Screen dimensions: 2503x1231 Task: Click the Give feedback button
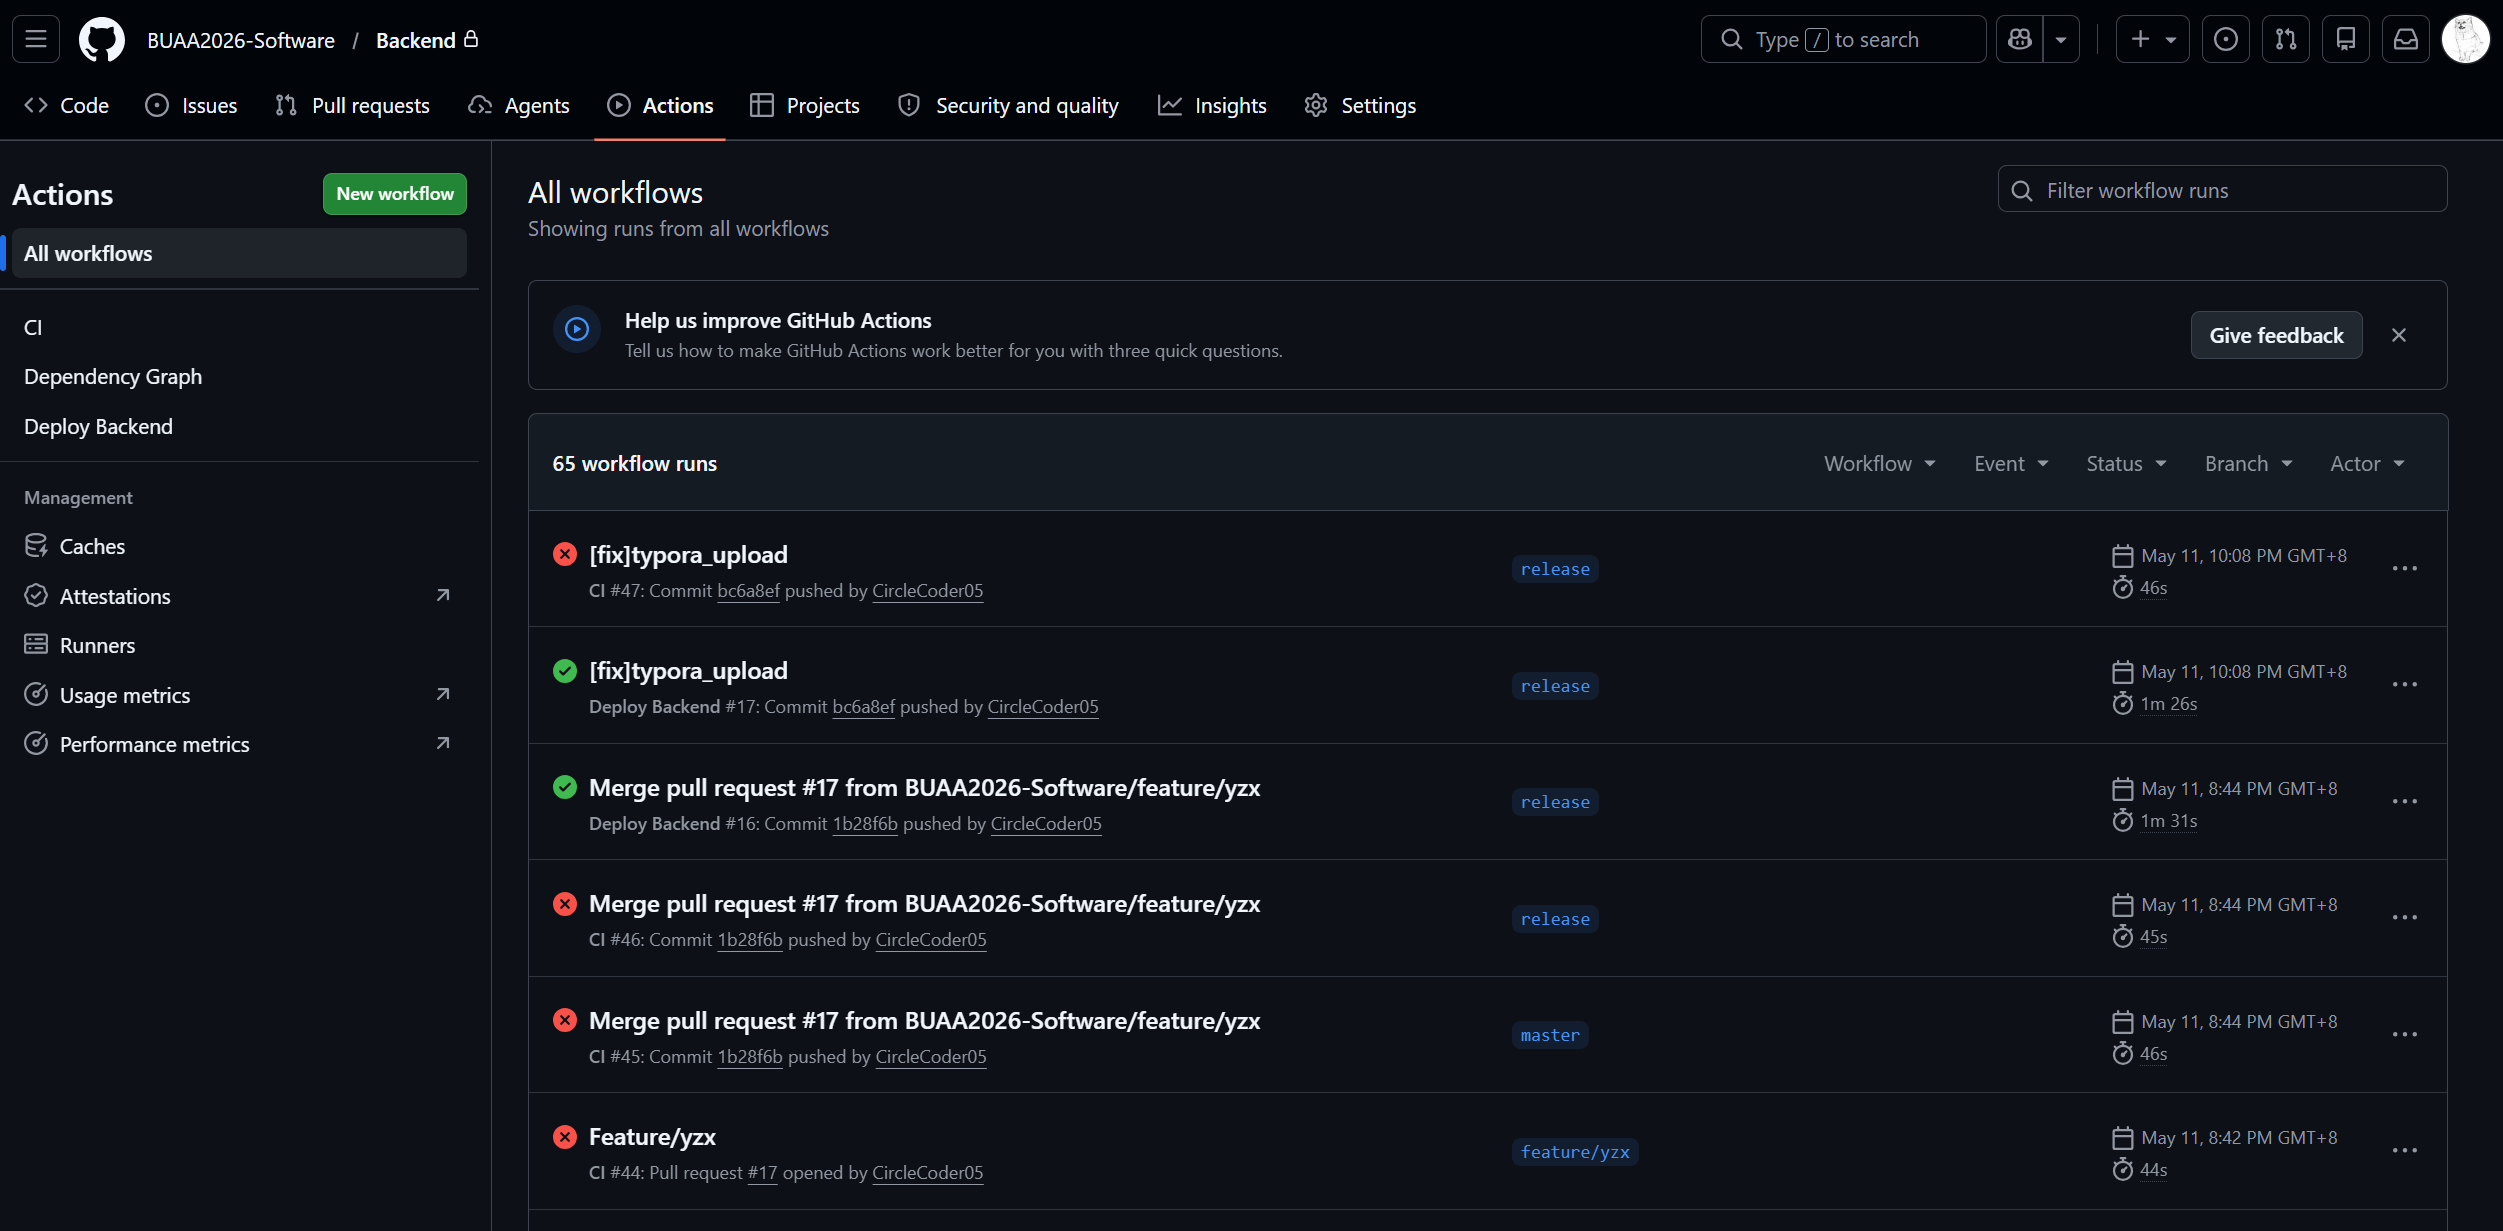[x=2276, y=335]
